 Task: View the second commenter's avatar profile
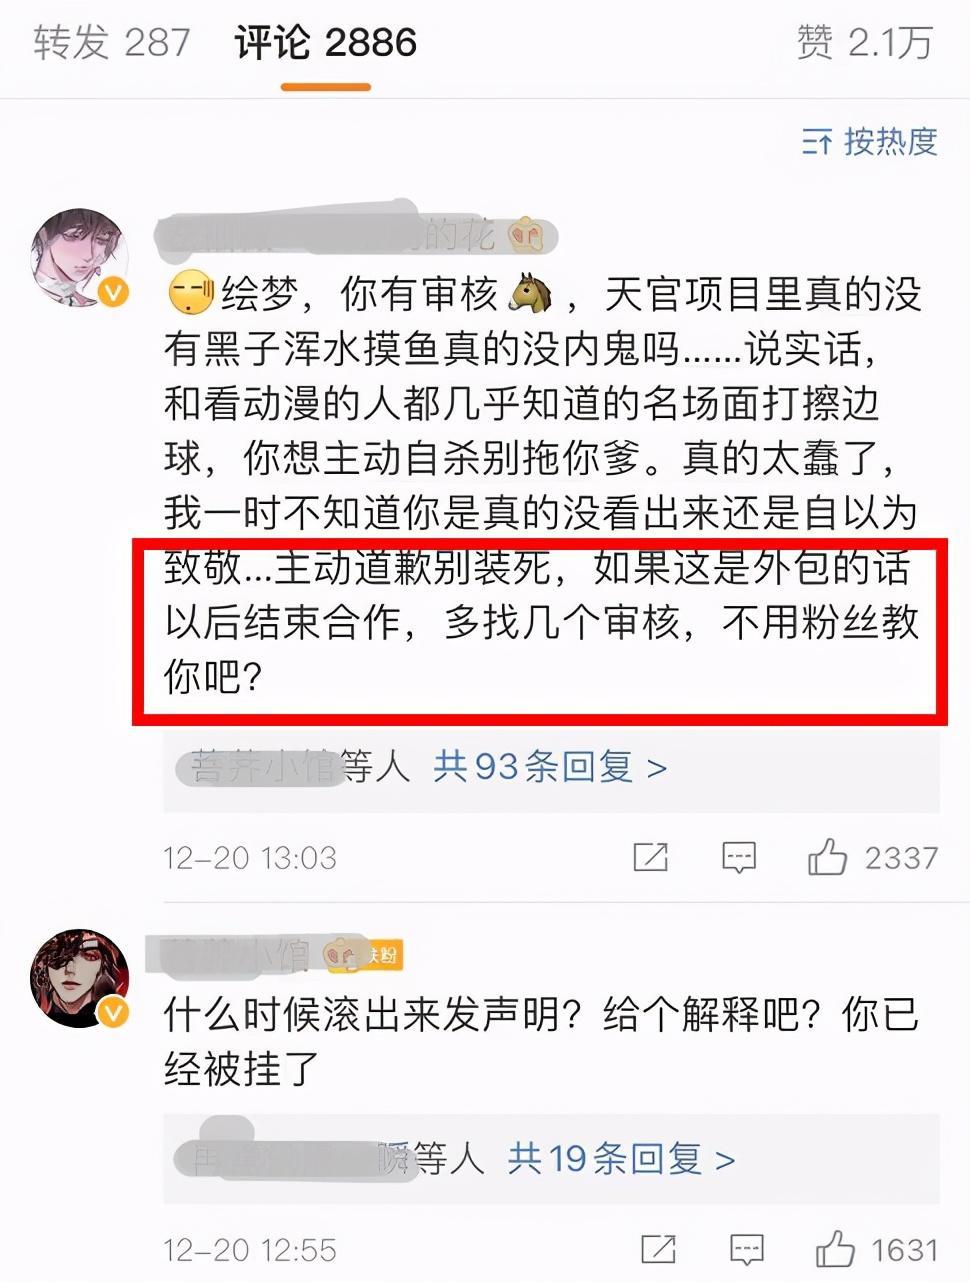pos(80,979)
